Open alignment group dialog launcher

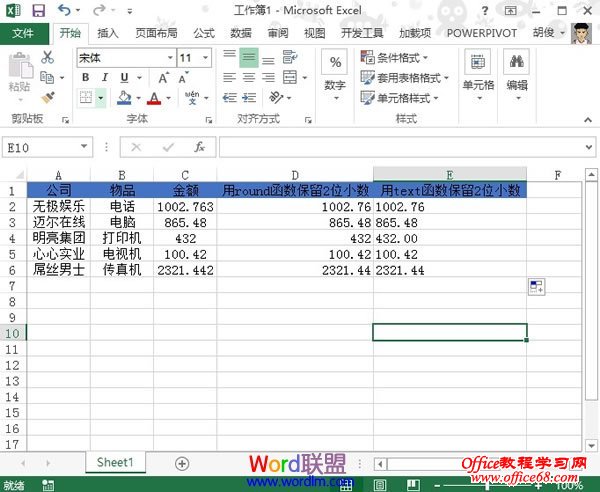308,120
